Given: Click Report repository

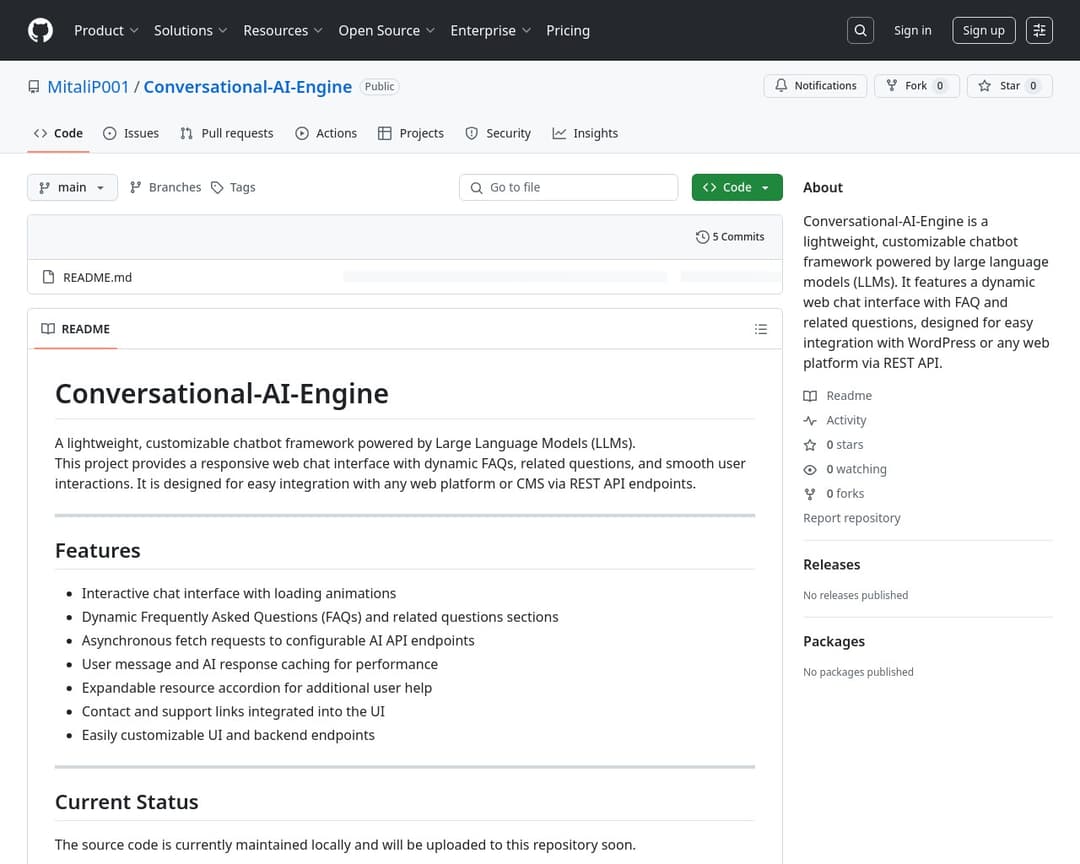Looking at the screenshot, I should click(x=851, y=518).
